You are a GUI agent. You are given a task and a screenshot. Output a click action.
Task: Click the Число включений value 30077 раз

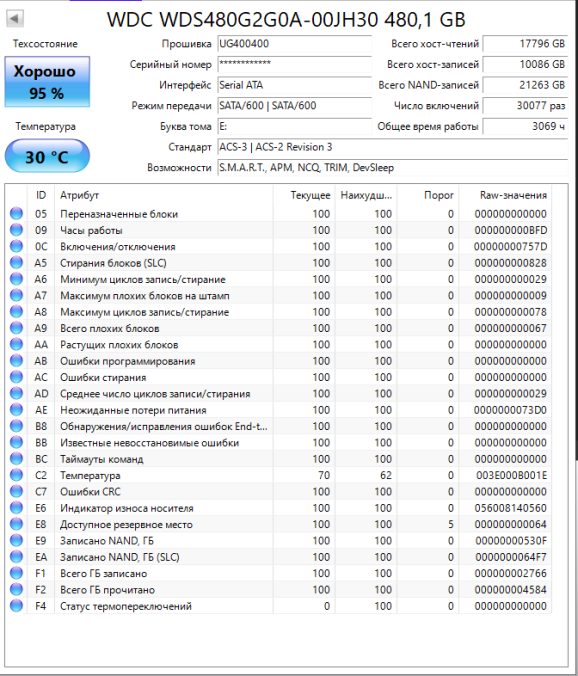(x=525, y=106)
